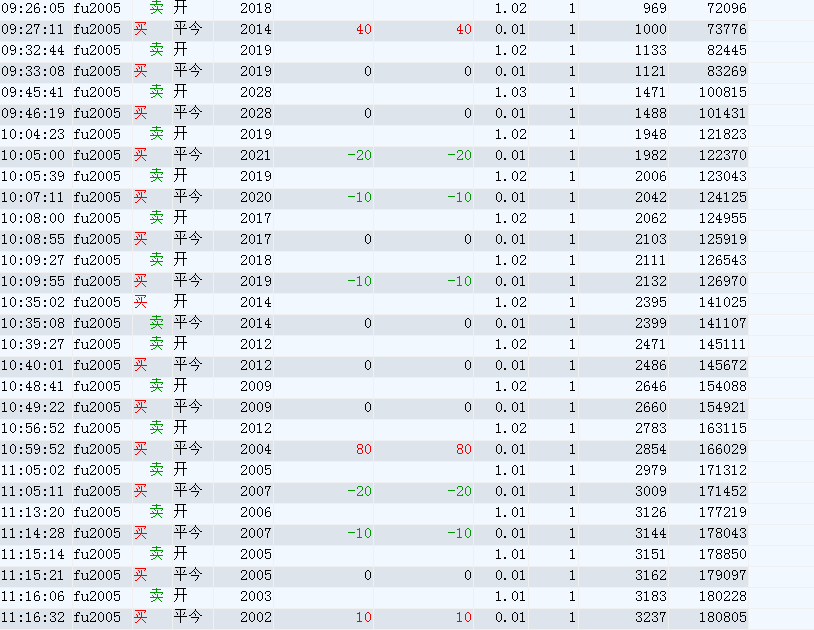Click trade number 141107

click(x=725, y=323)
